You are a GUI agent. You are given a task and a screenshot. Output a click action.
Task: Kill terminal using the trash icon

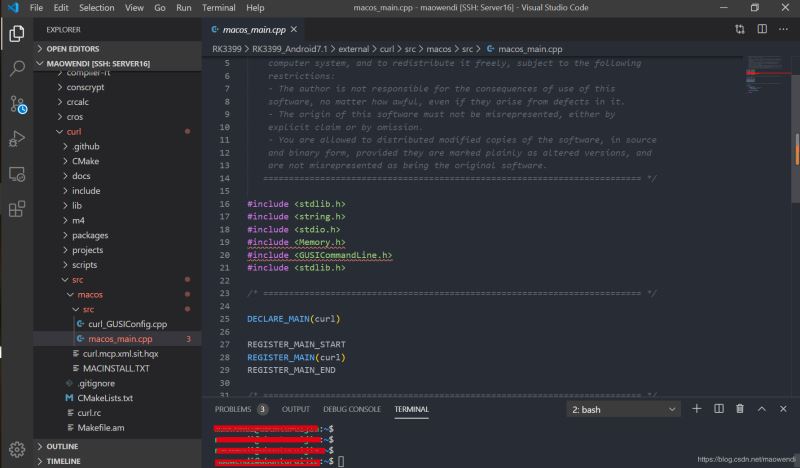[x=740, y=409]
